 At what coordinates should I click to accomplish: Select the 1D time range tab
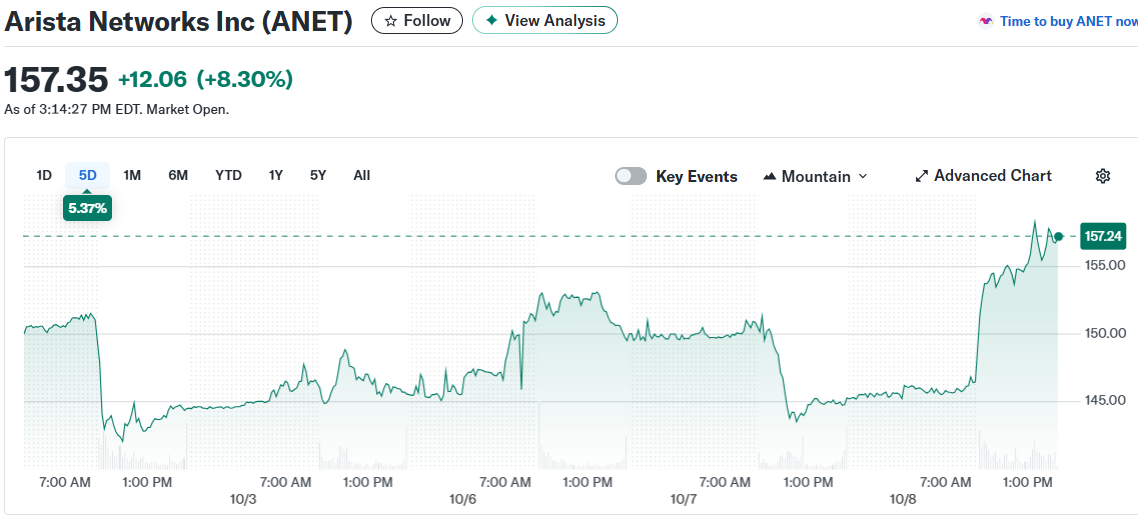pyautogui.click(x=44, y=175)
